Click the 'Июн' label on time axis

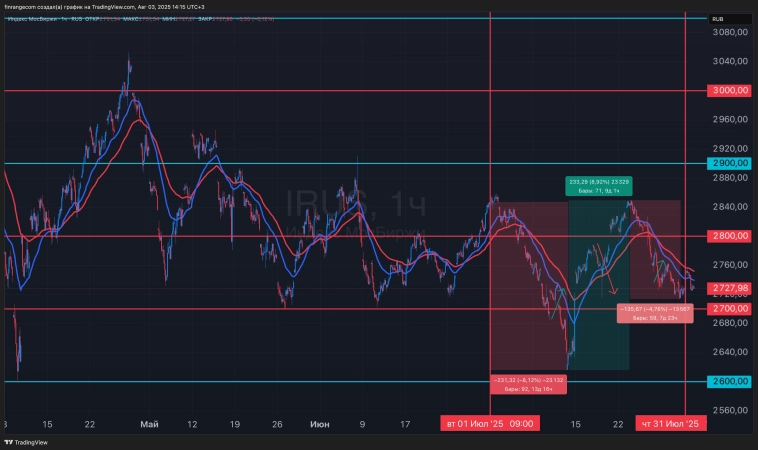pos(320,424)
